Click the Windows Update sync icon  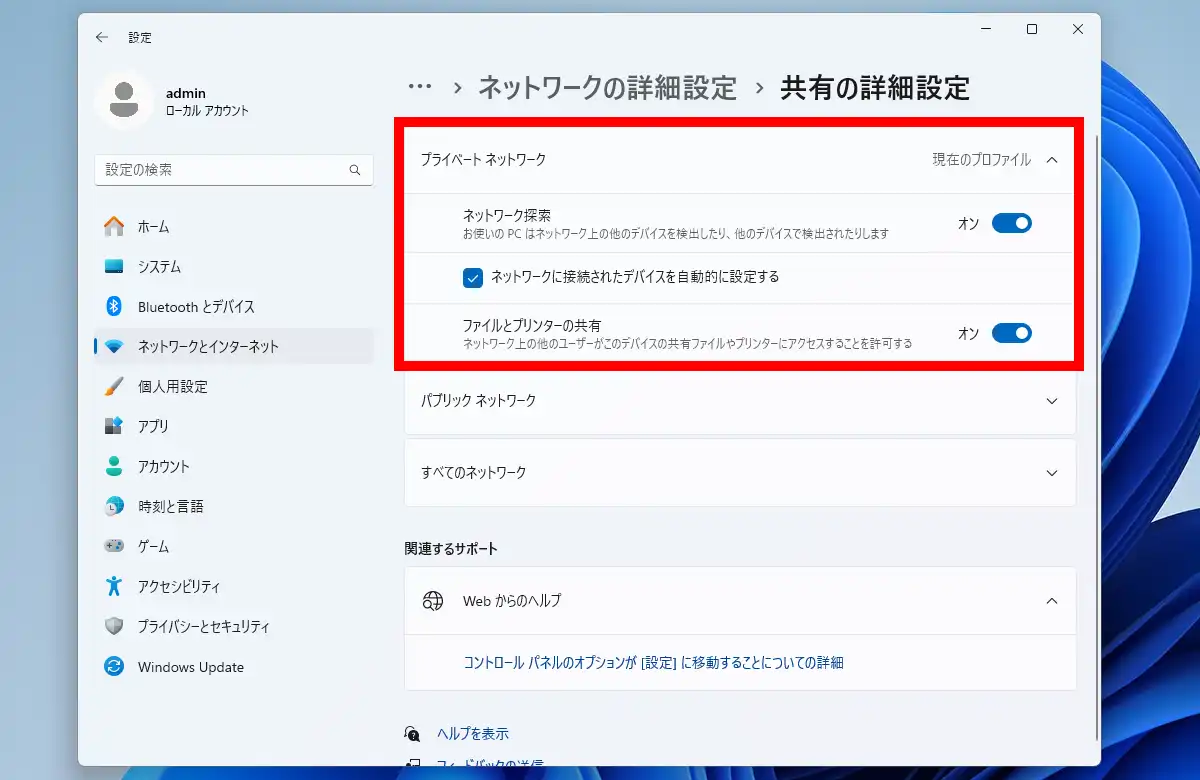(x=114, y=666)
